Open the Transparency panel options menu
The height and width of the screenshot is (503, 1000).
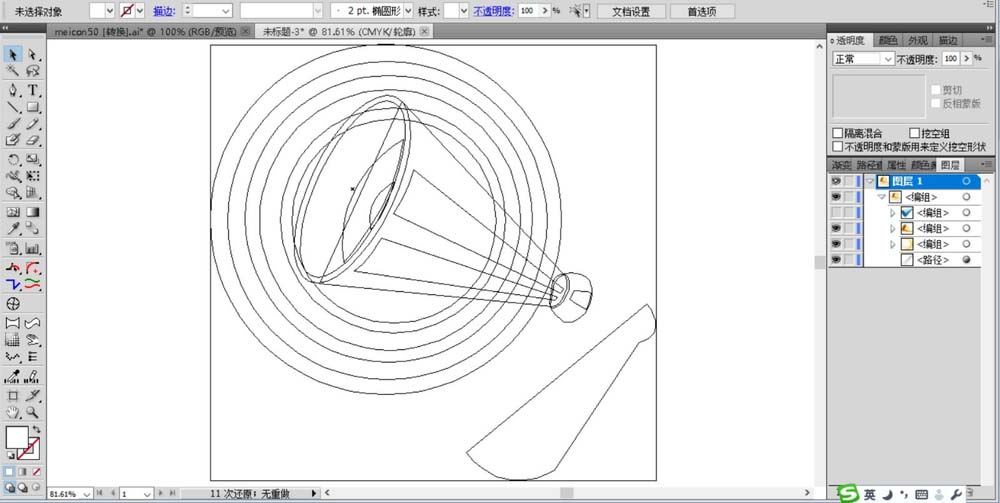point(985,40)
